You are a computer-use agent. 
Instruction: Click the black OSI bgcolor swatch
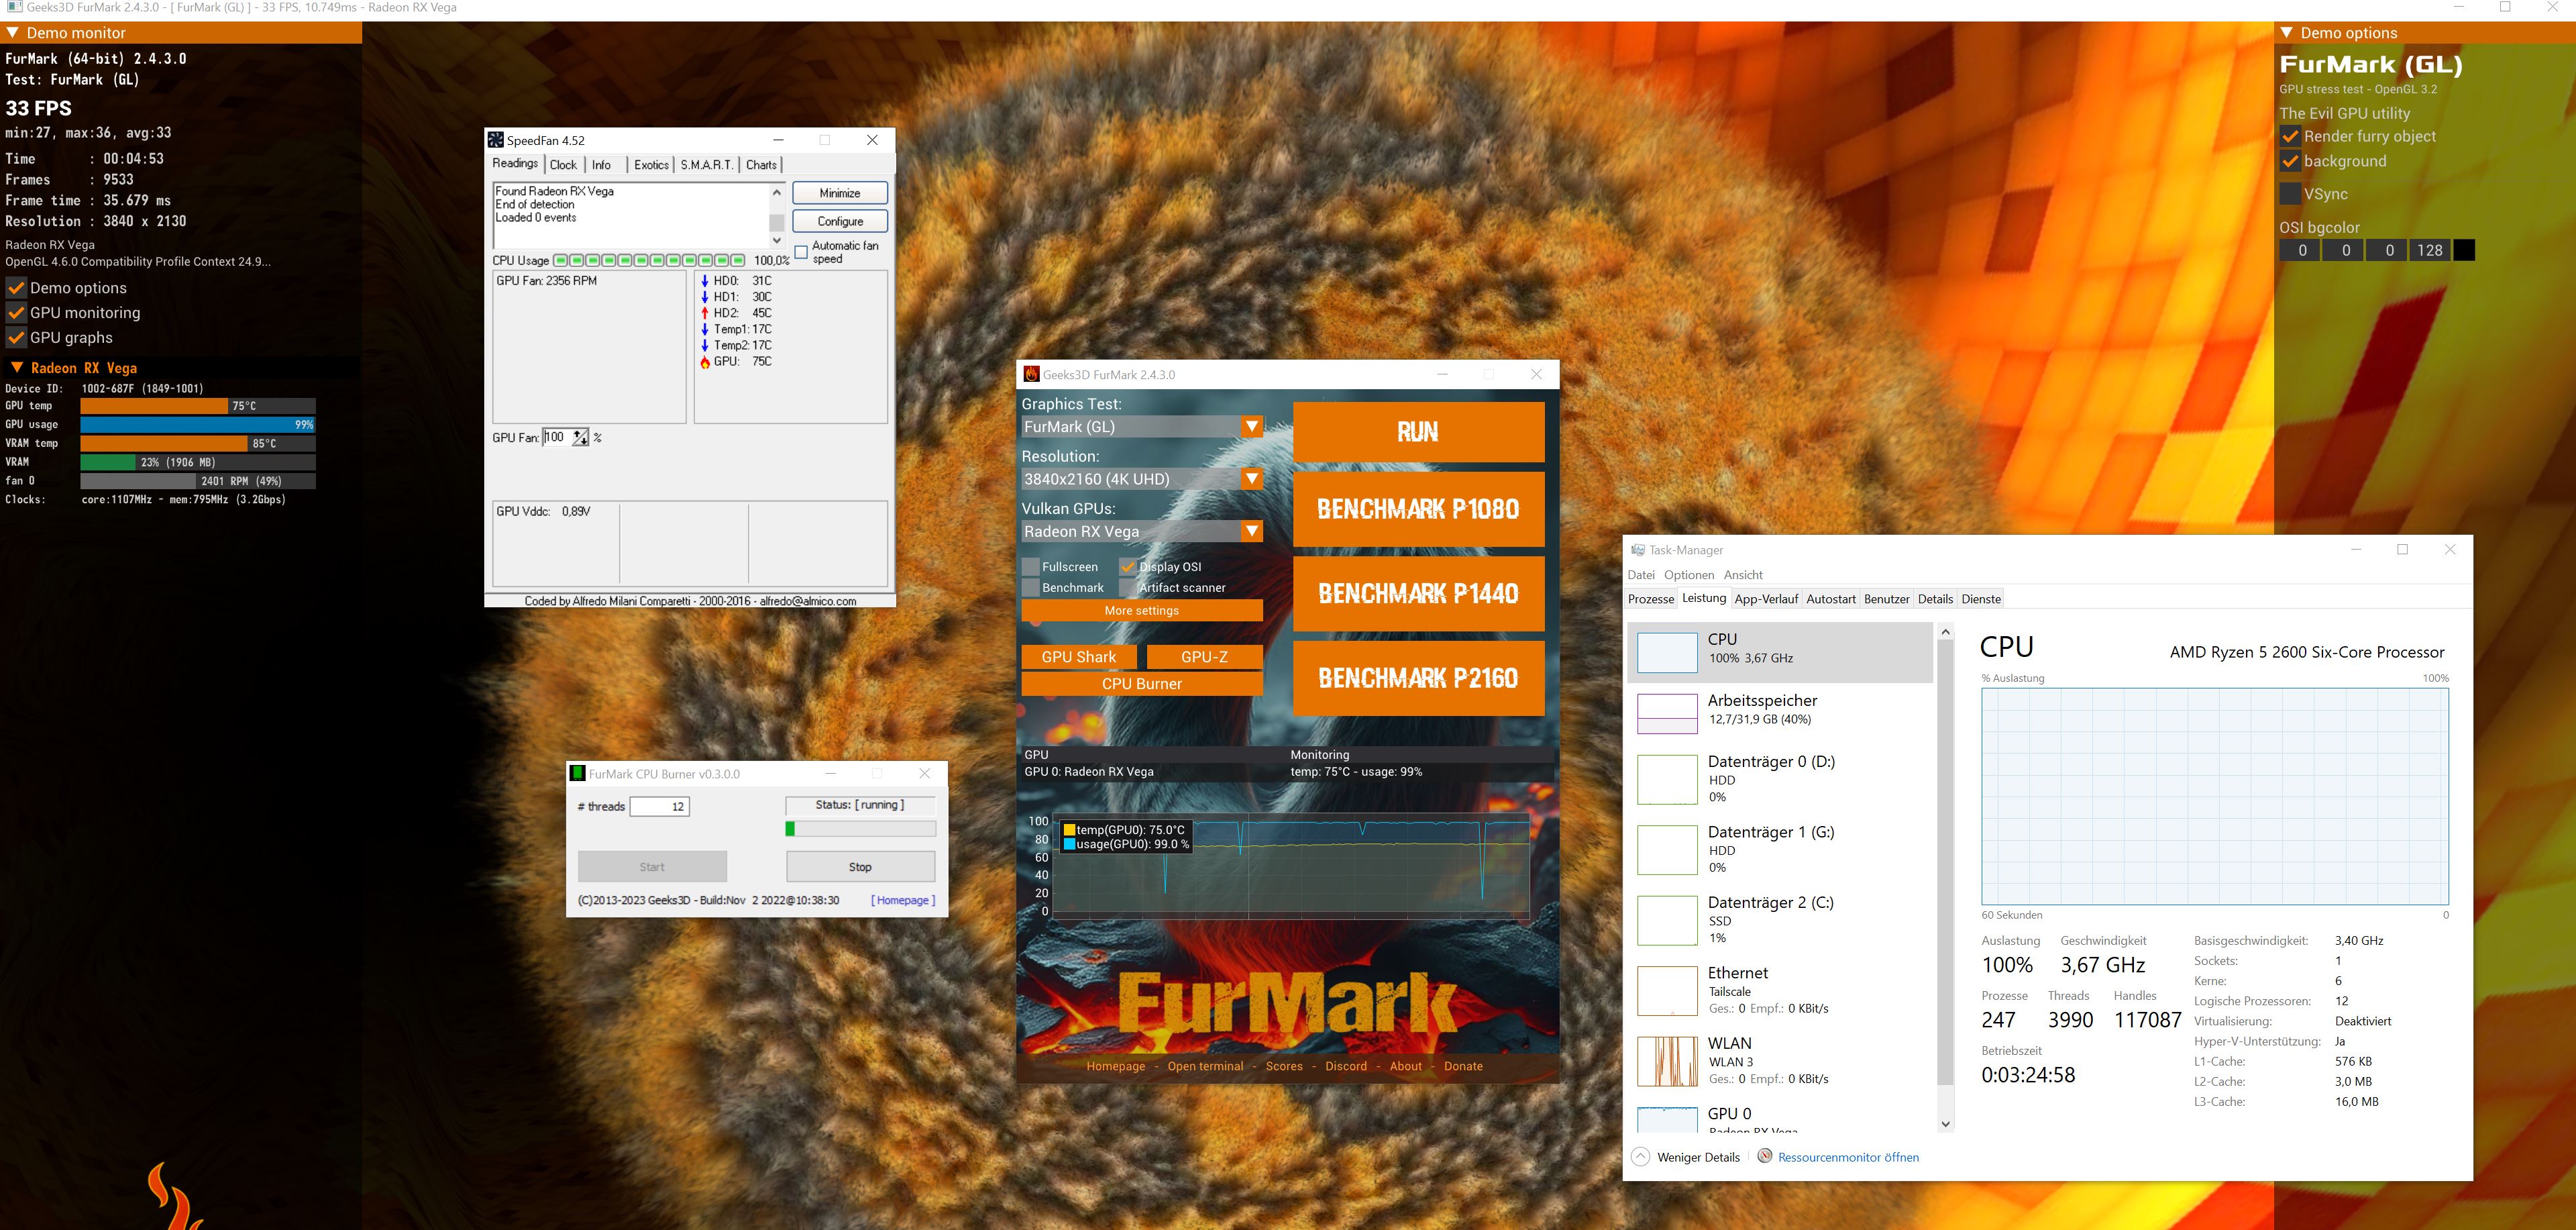click(2464, 250)
